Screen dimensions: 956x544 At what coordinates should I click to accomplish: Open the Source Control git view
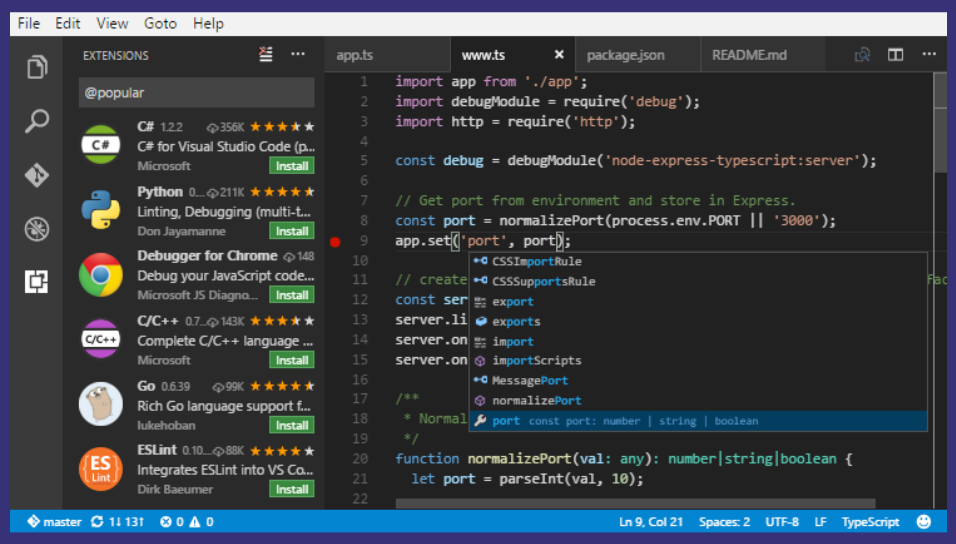37,175
